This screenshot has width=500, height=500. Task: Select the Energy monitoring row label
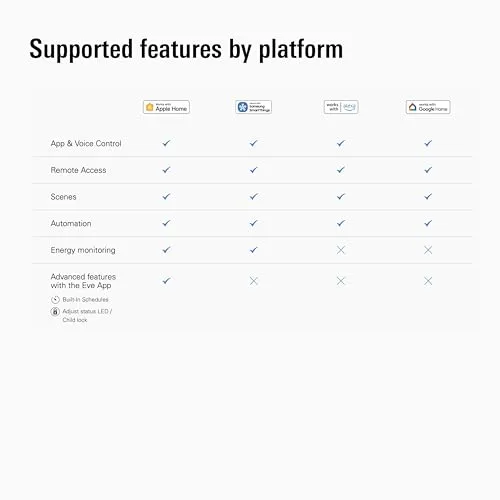click(x=83, y=250)
